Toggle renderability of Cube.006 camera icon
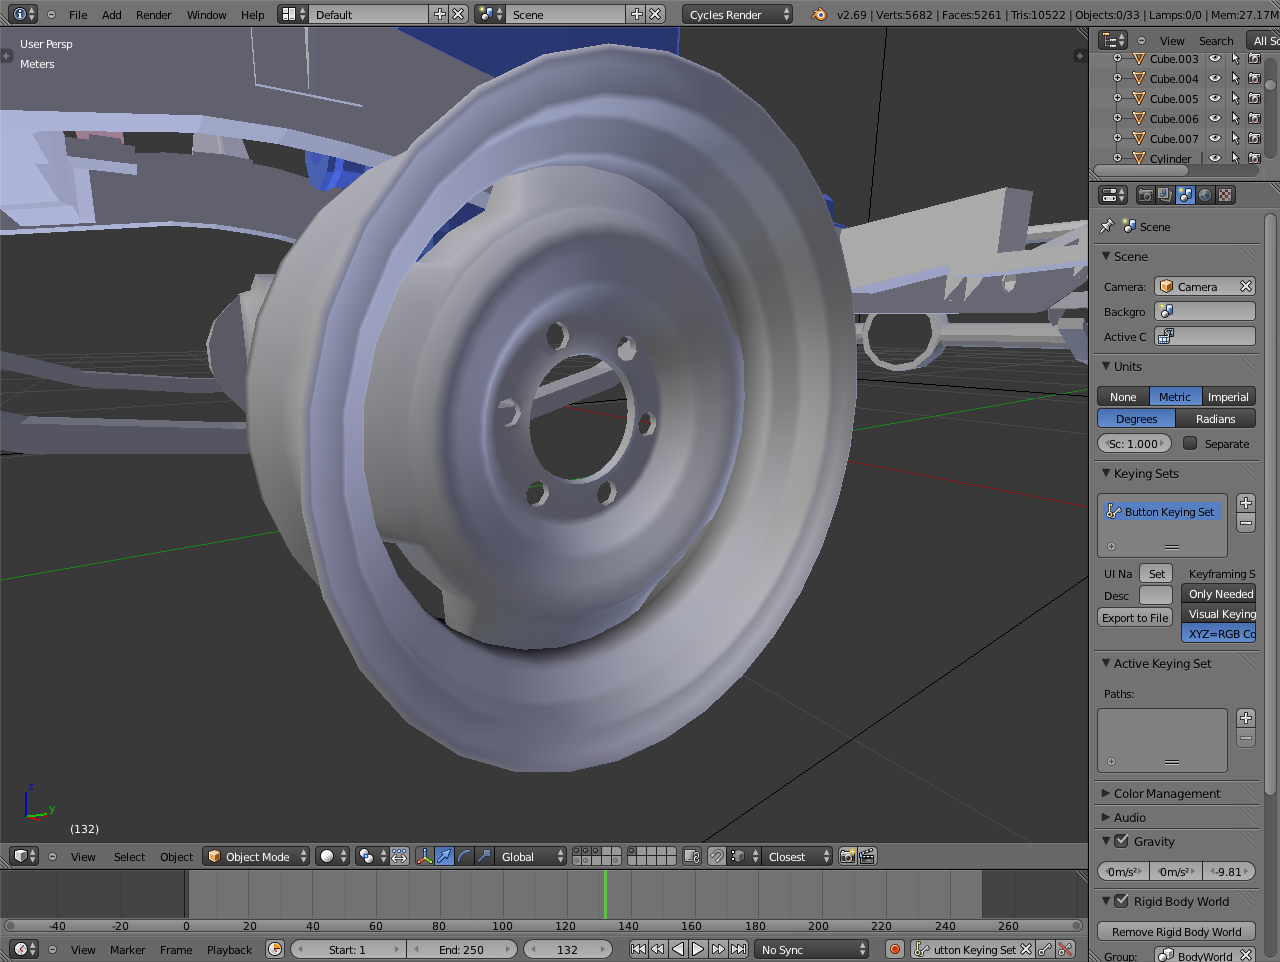1280x962 pixels. pos(1254,118)
